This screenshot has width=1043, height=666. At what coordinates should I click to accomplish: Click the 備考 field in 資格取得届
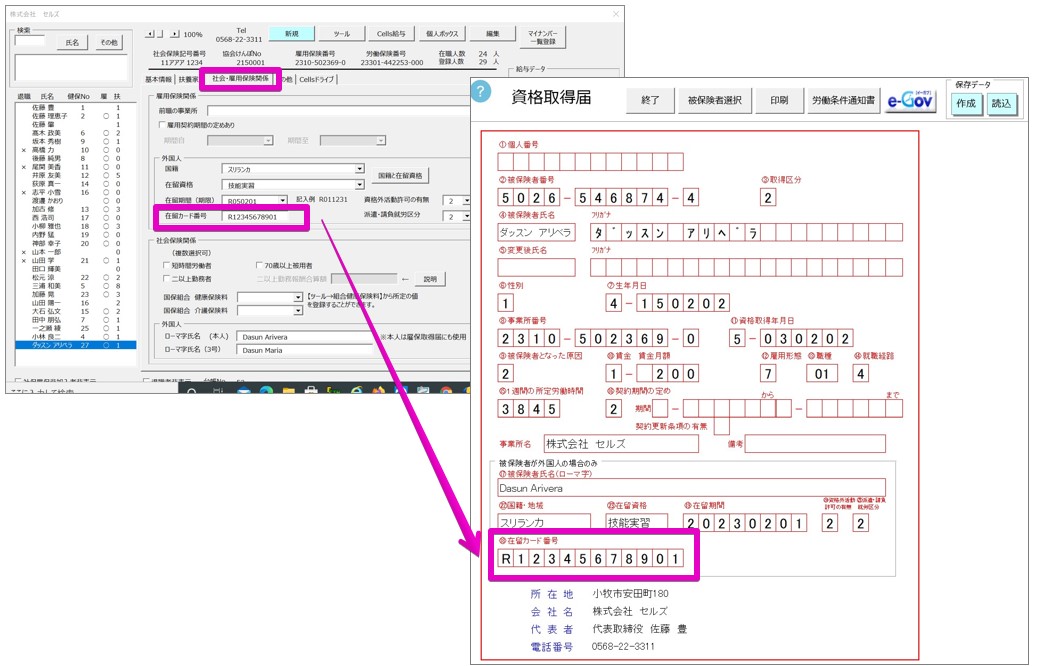pos(815,444)
